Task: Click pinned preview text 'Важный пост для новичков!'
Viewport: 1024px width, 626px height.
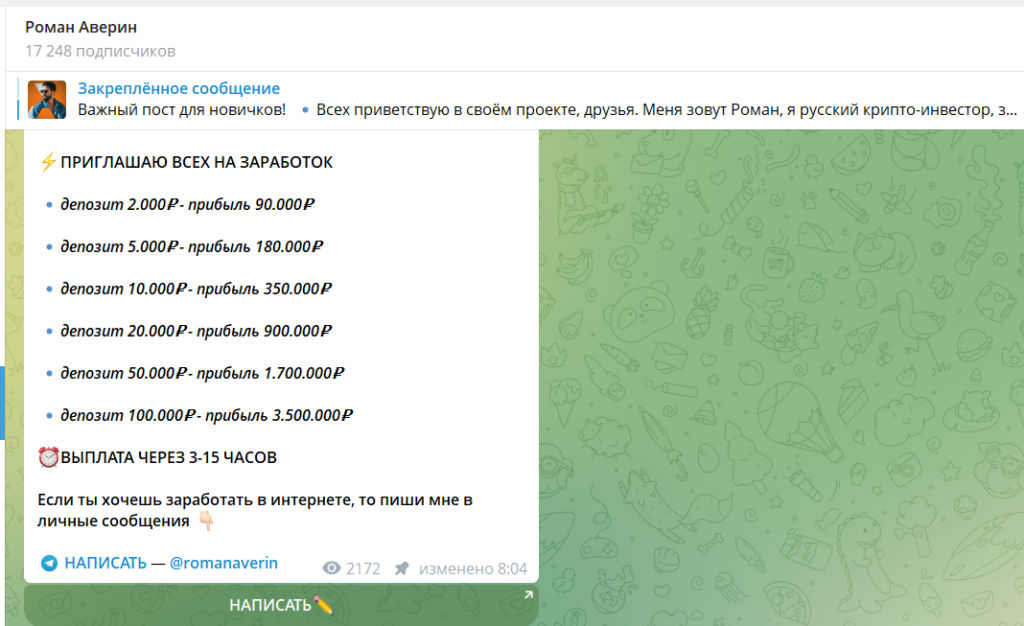Action: (x=182, y=109)
